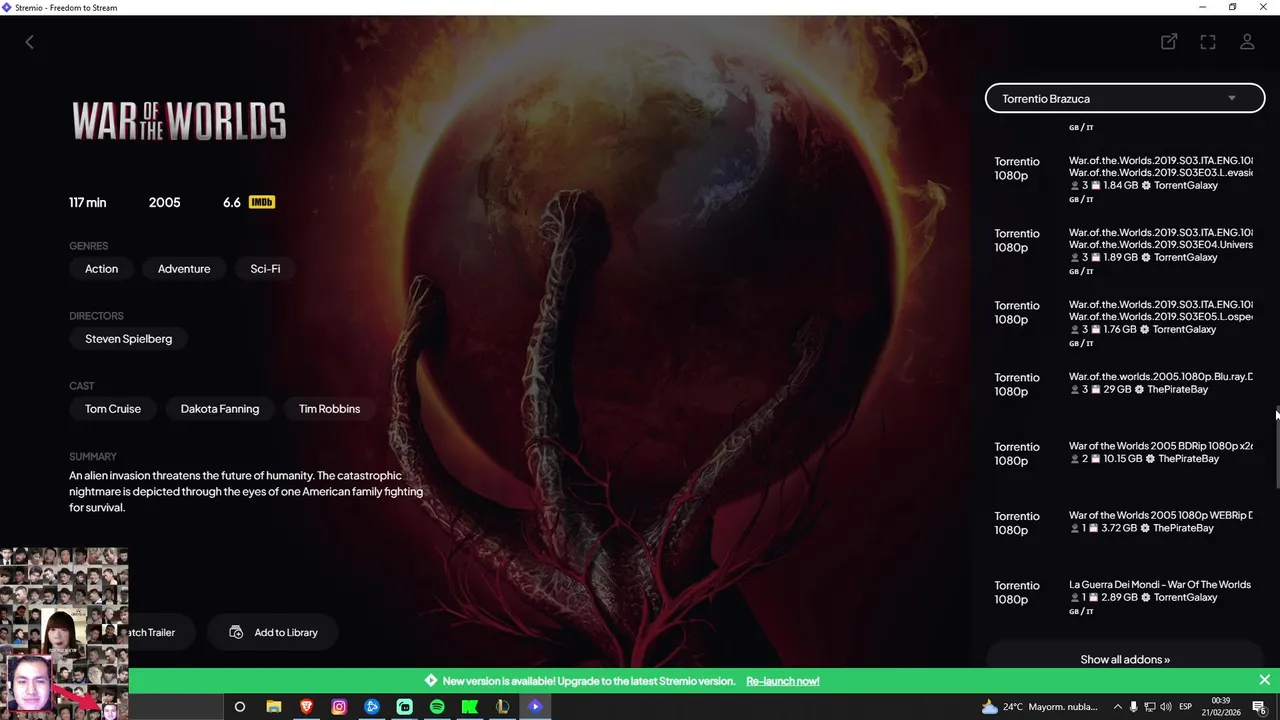Open the taskbar clock and date
1280x720 pixels.
pyautogui.click(x=1221, y=706)
